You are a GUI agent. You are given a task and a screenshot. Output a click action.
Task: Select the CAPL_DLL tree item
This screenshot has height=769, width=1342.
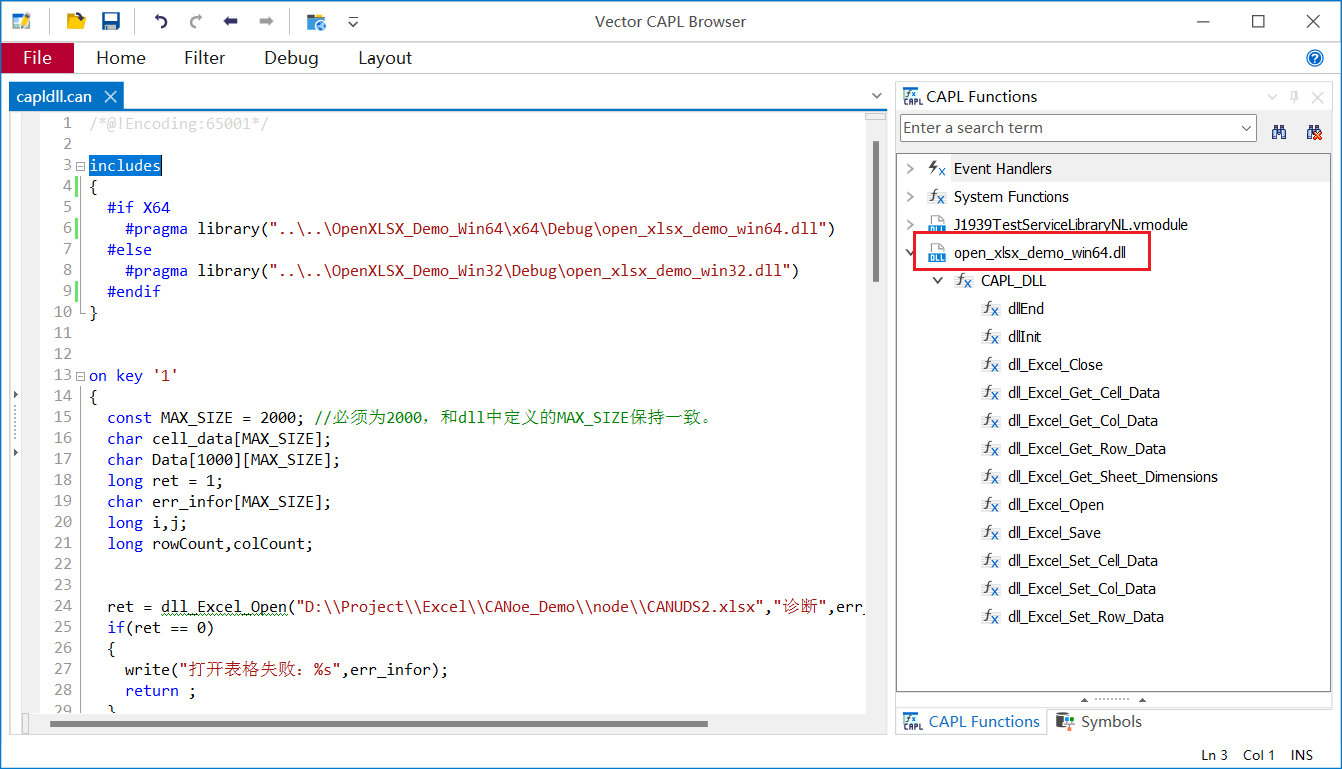1013,281
